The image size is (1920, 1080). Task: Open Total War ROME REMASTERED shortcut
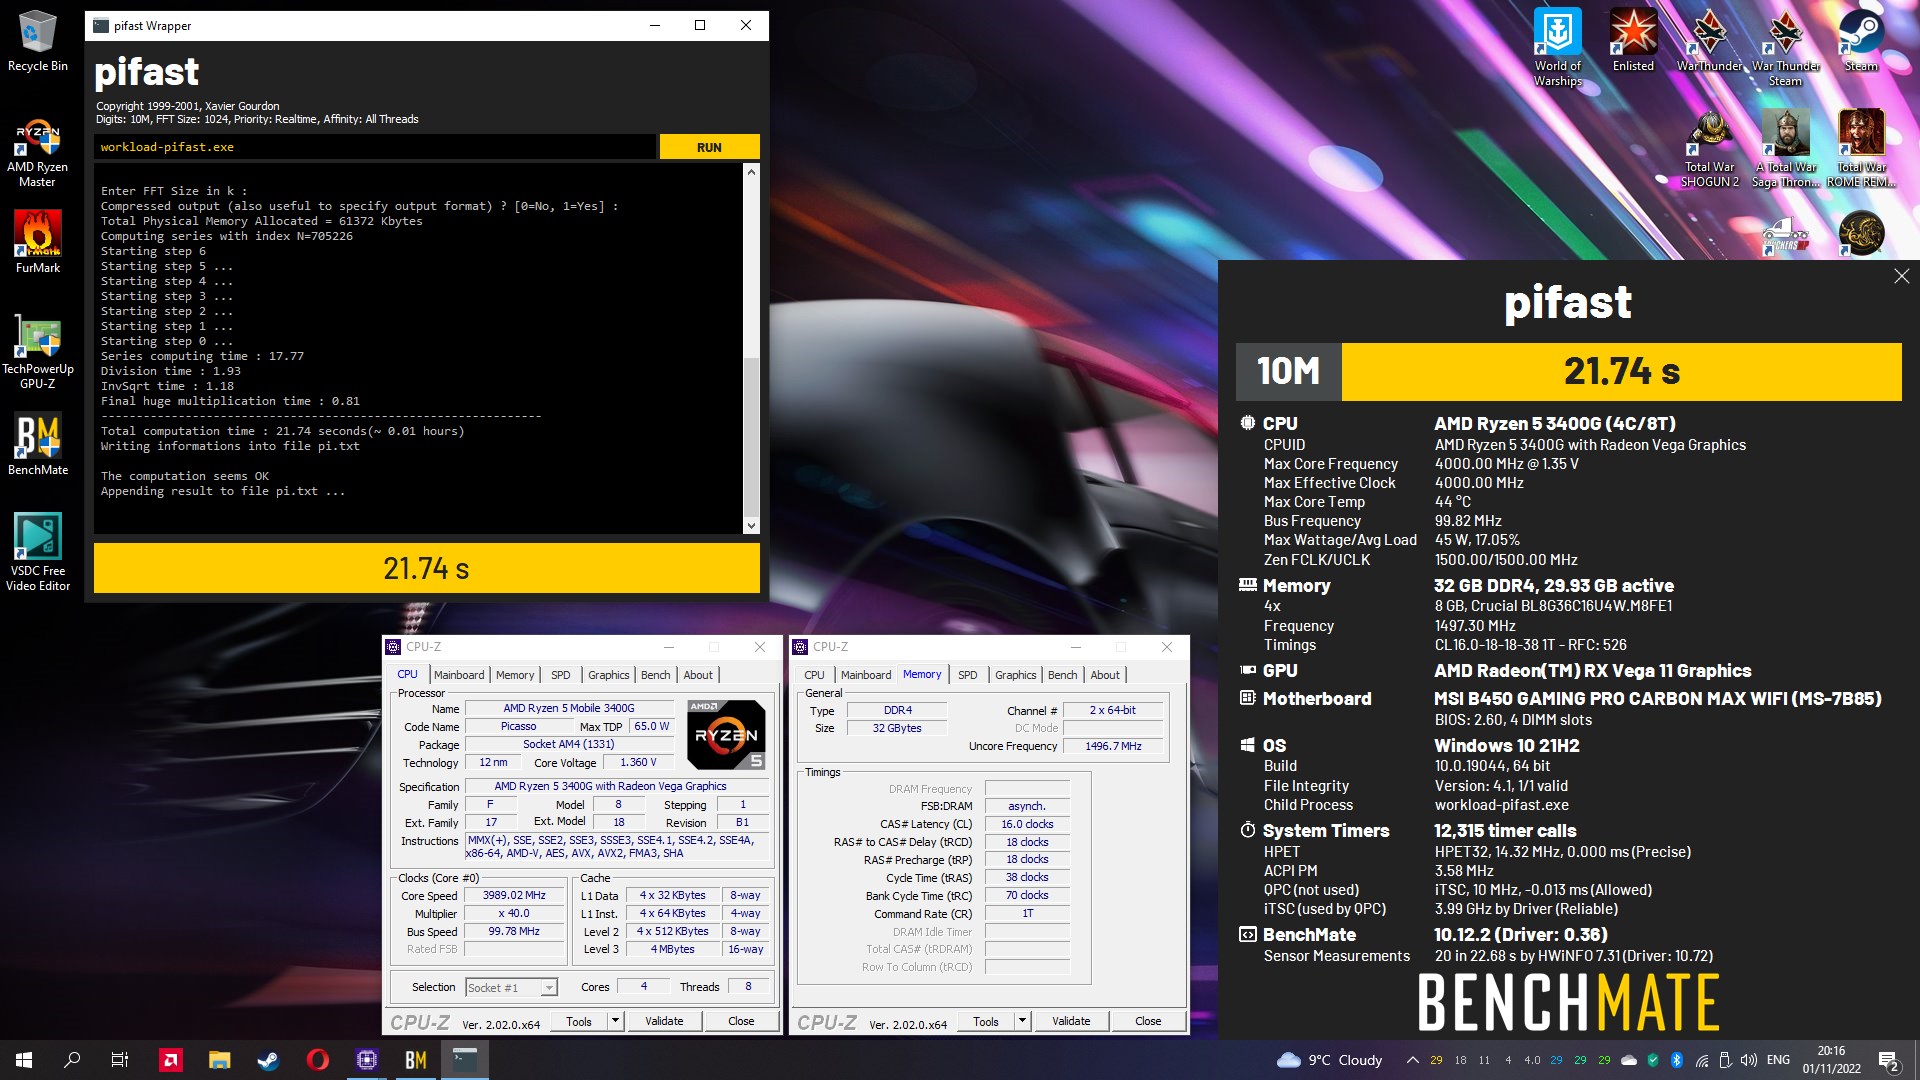click(1861, 148)
